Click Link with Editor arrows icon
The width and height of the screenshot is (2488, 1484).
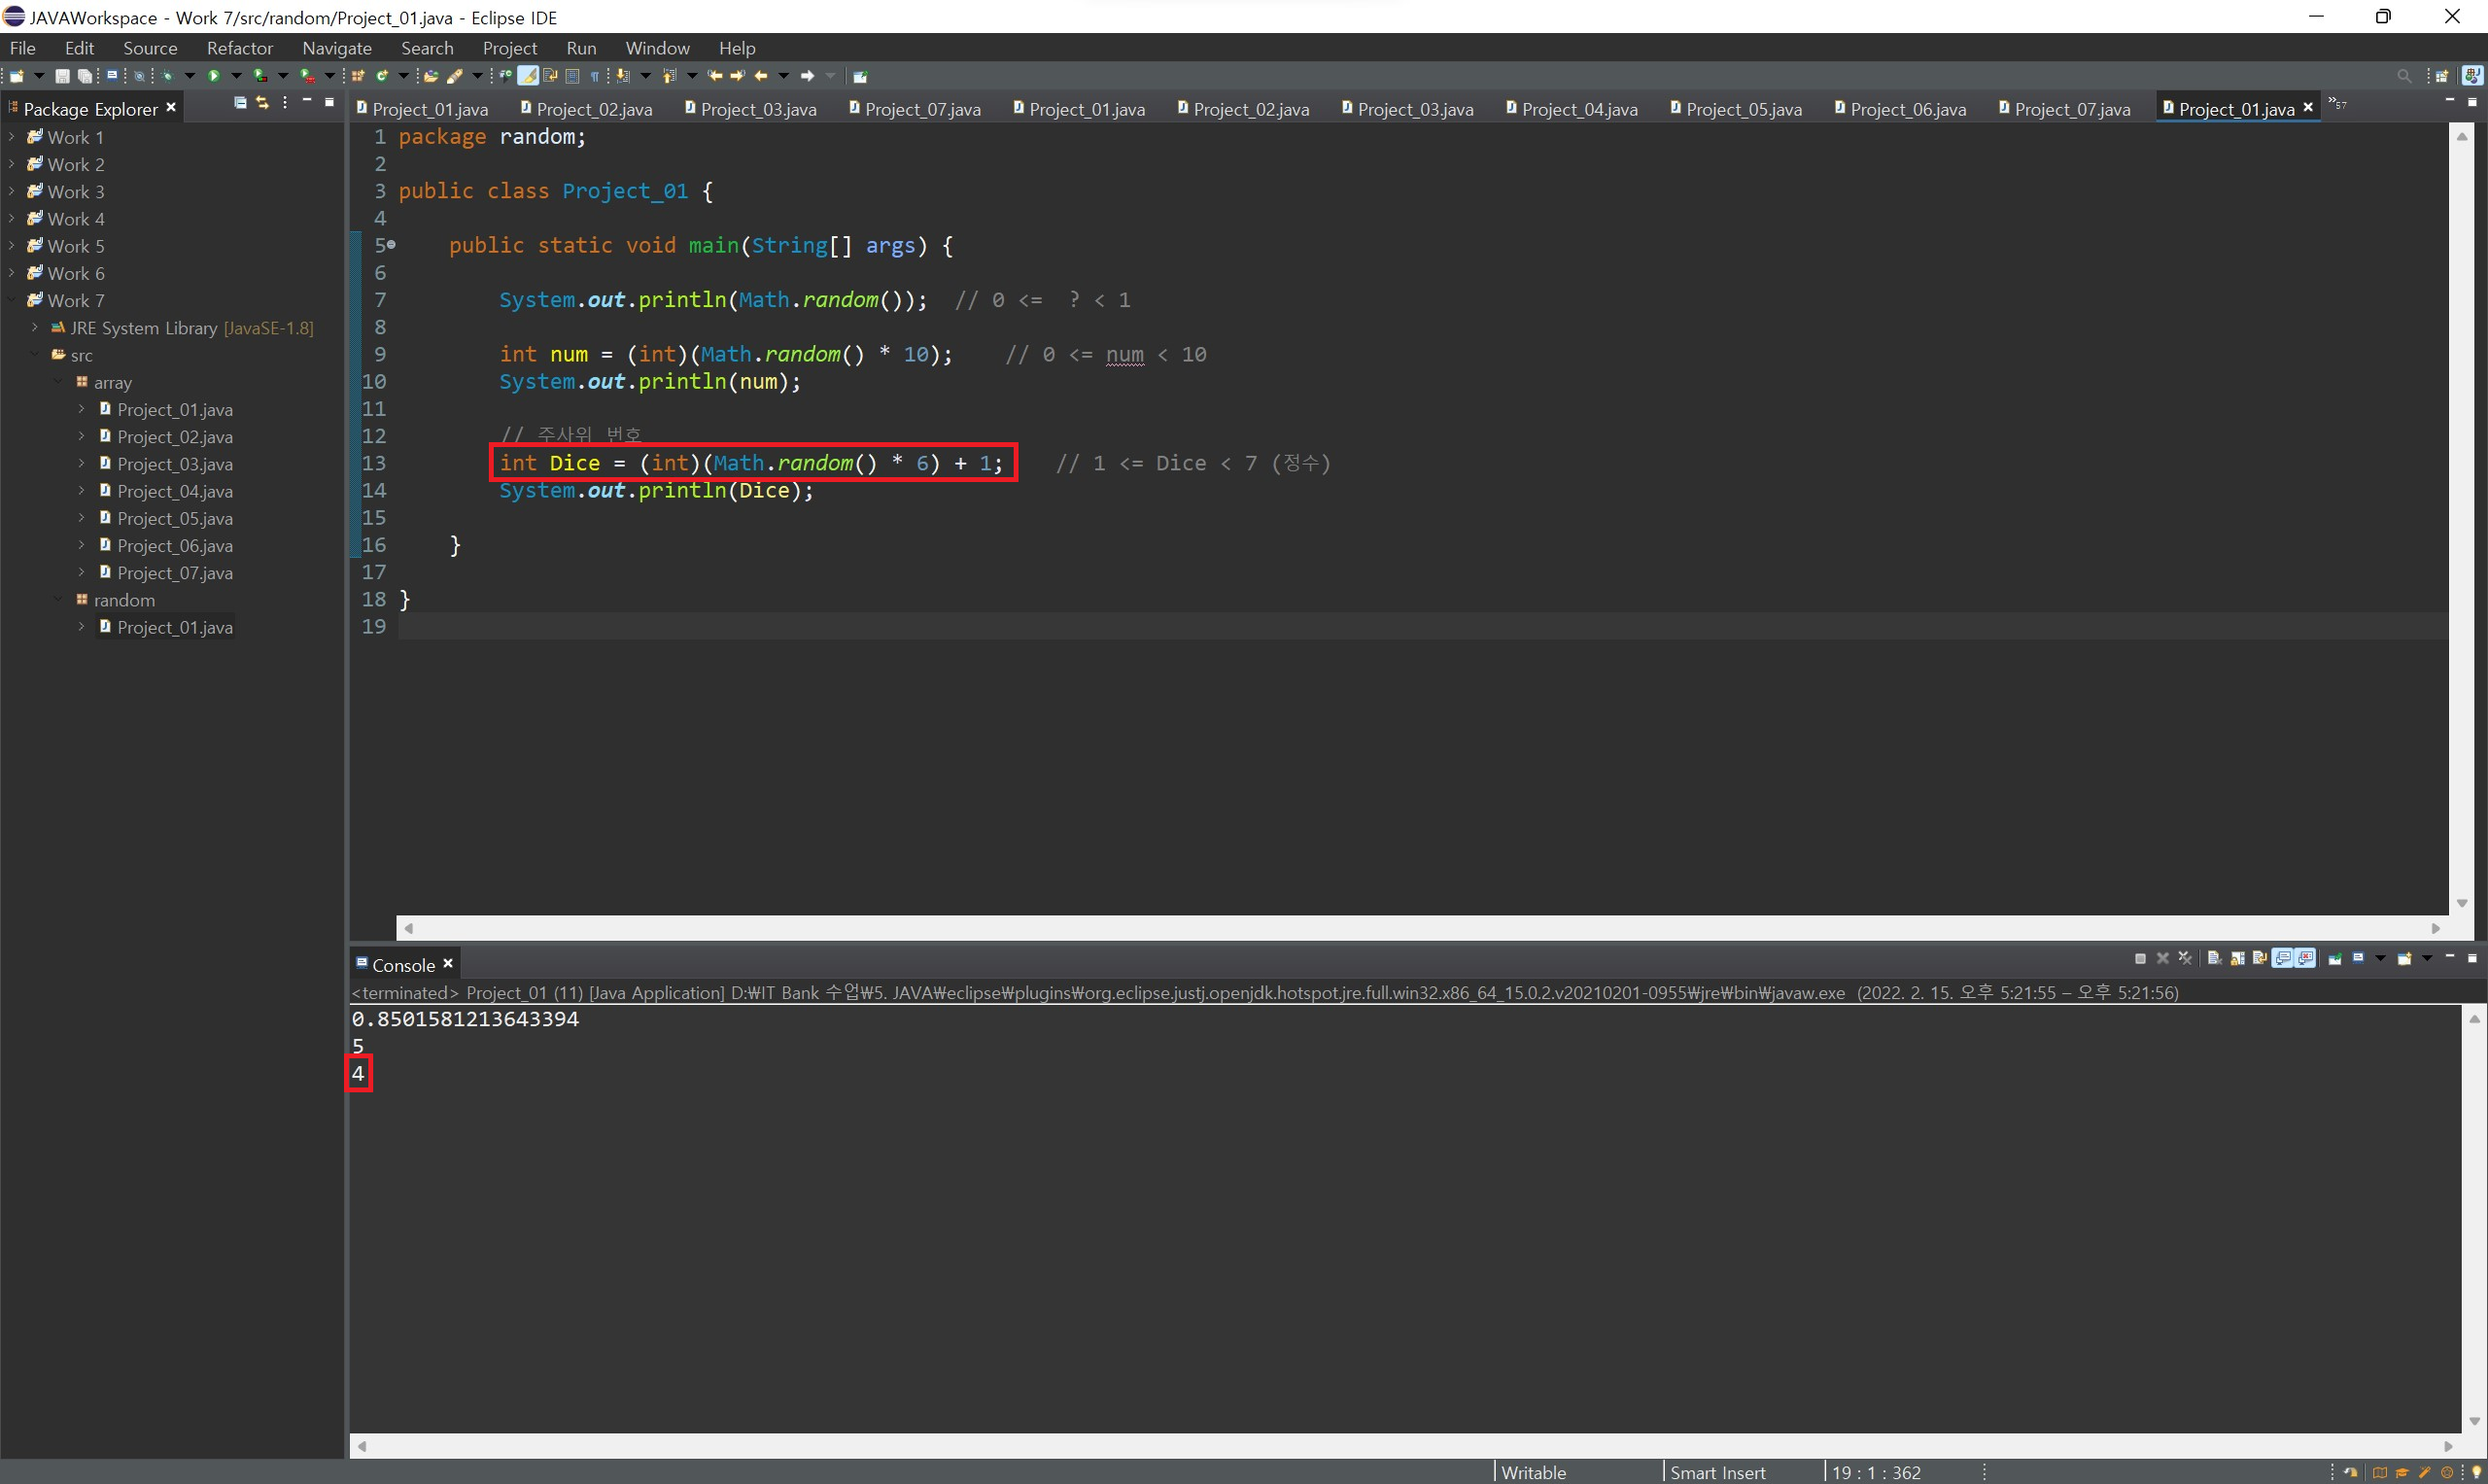tap(263, 102)
